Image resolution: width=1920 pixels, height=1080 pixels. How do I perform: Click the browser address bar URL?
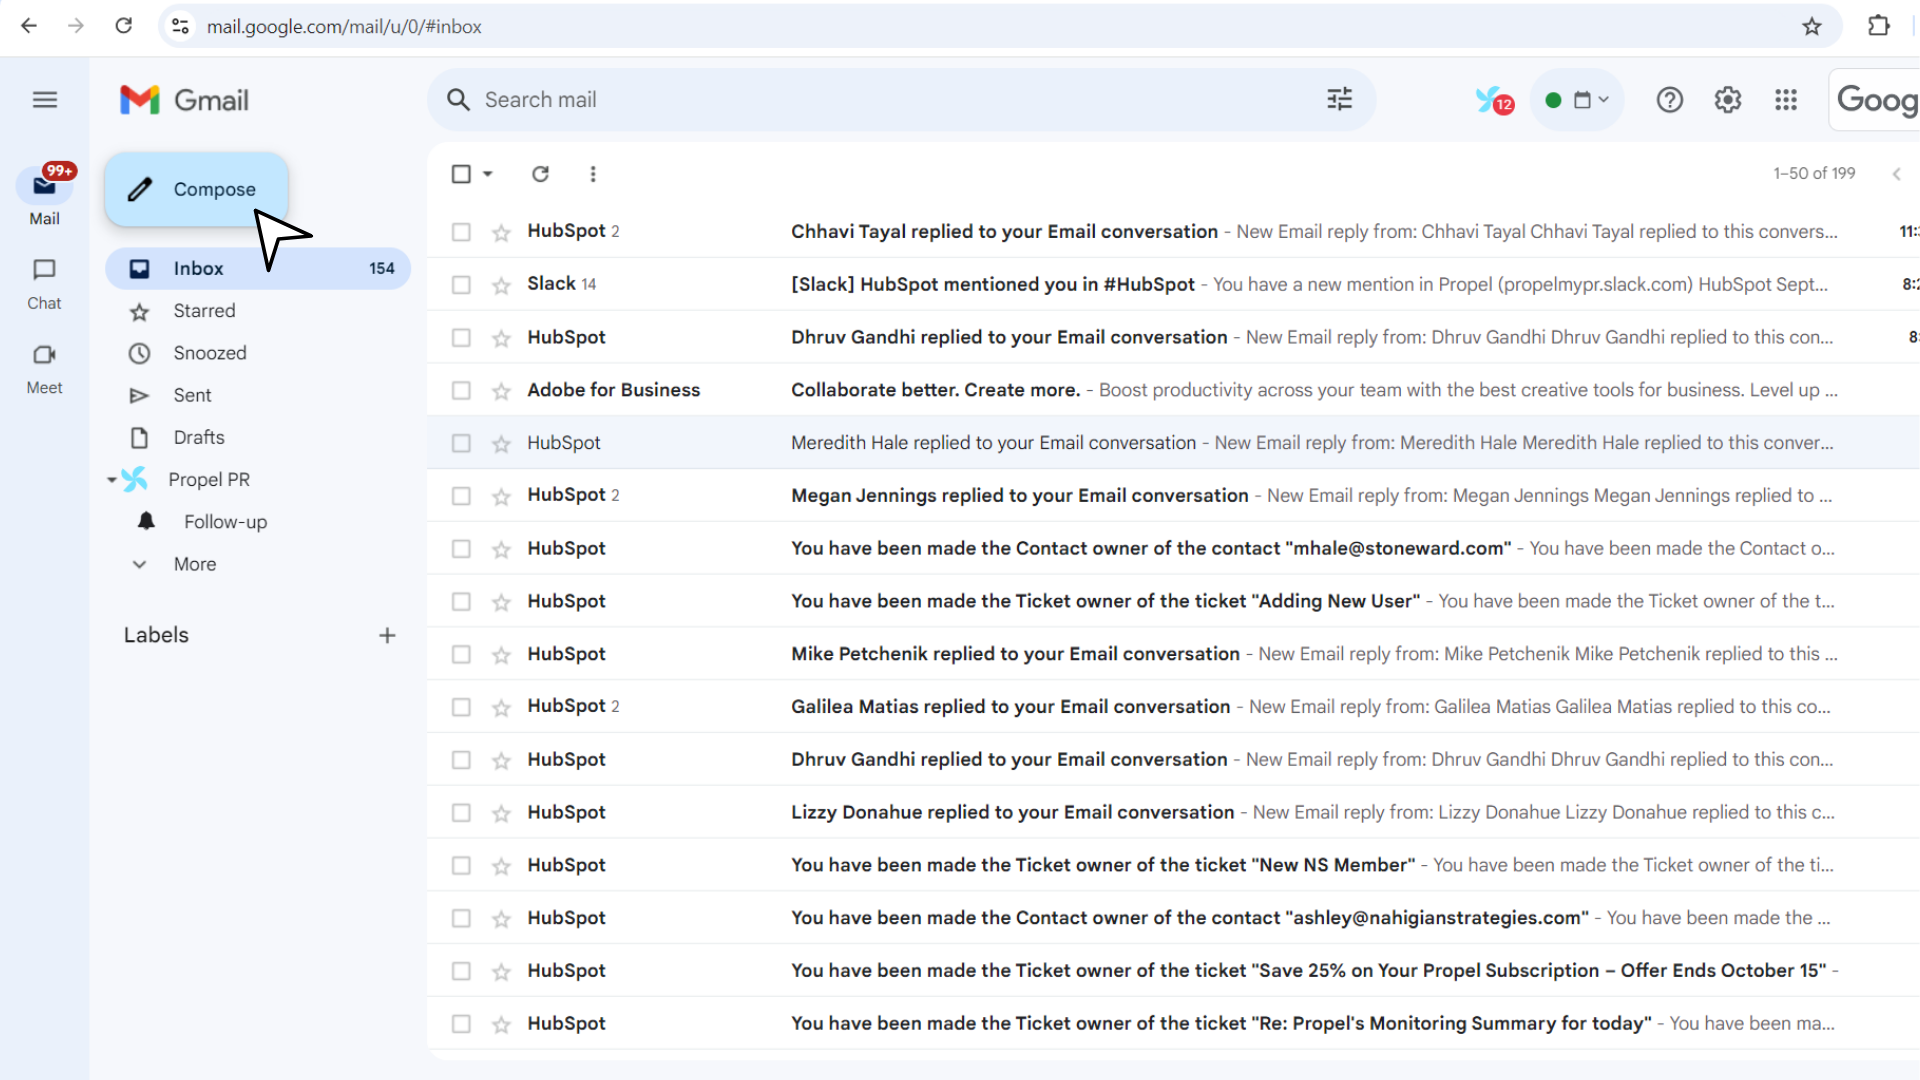click(344, 27)
